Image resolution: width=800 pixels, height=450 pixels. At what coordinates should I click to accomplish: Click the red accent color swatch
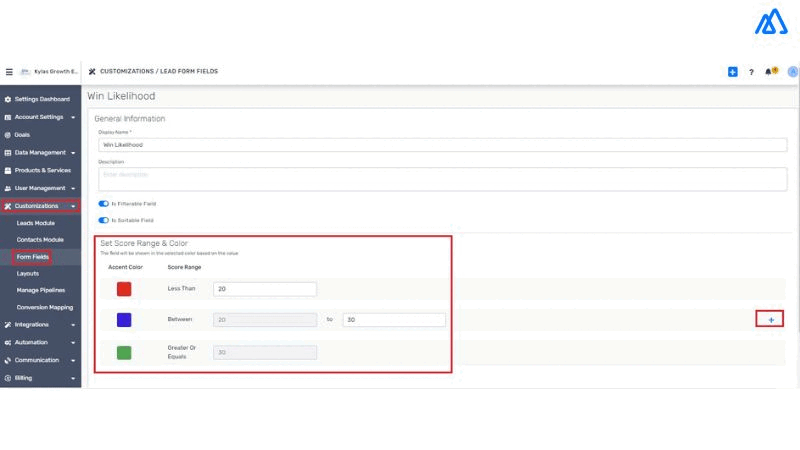pyautogui.click(x=124, y=289)
